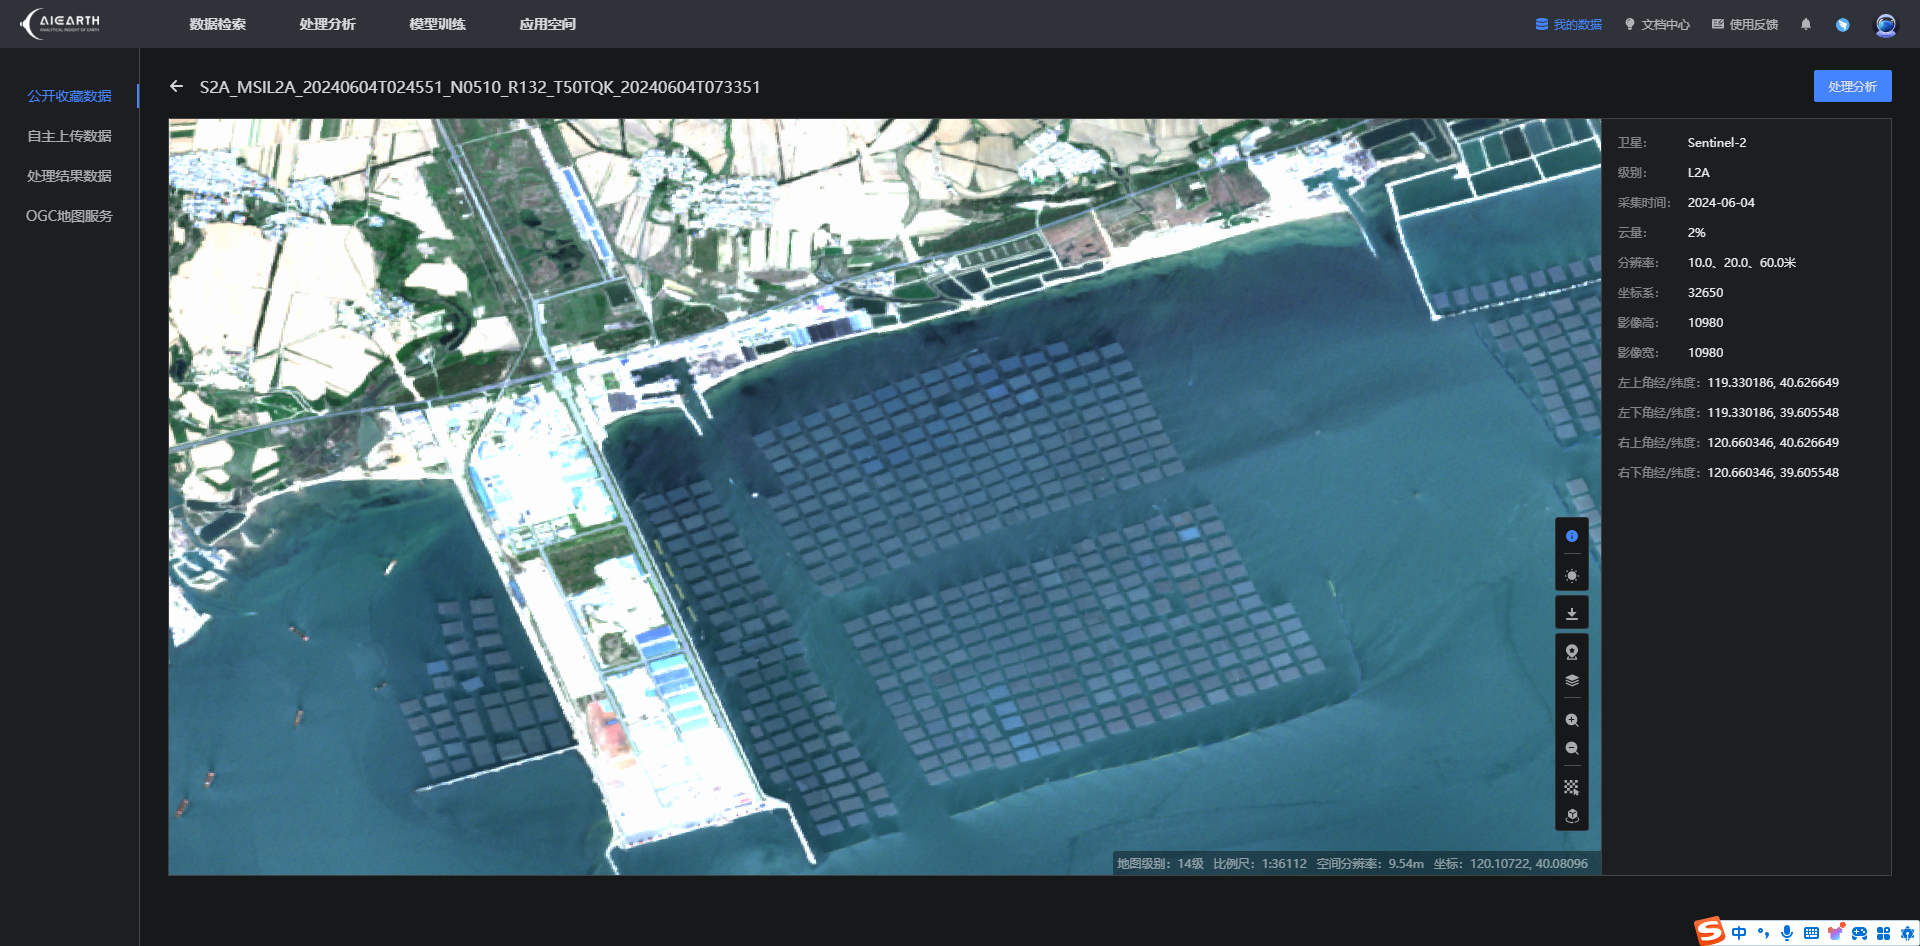Click the 3D cube view icon

click(1572, 815)
